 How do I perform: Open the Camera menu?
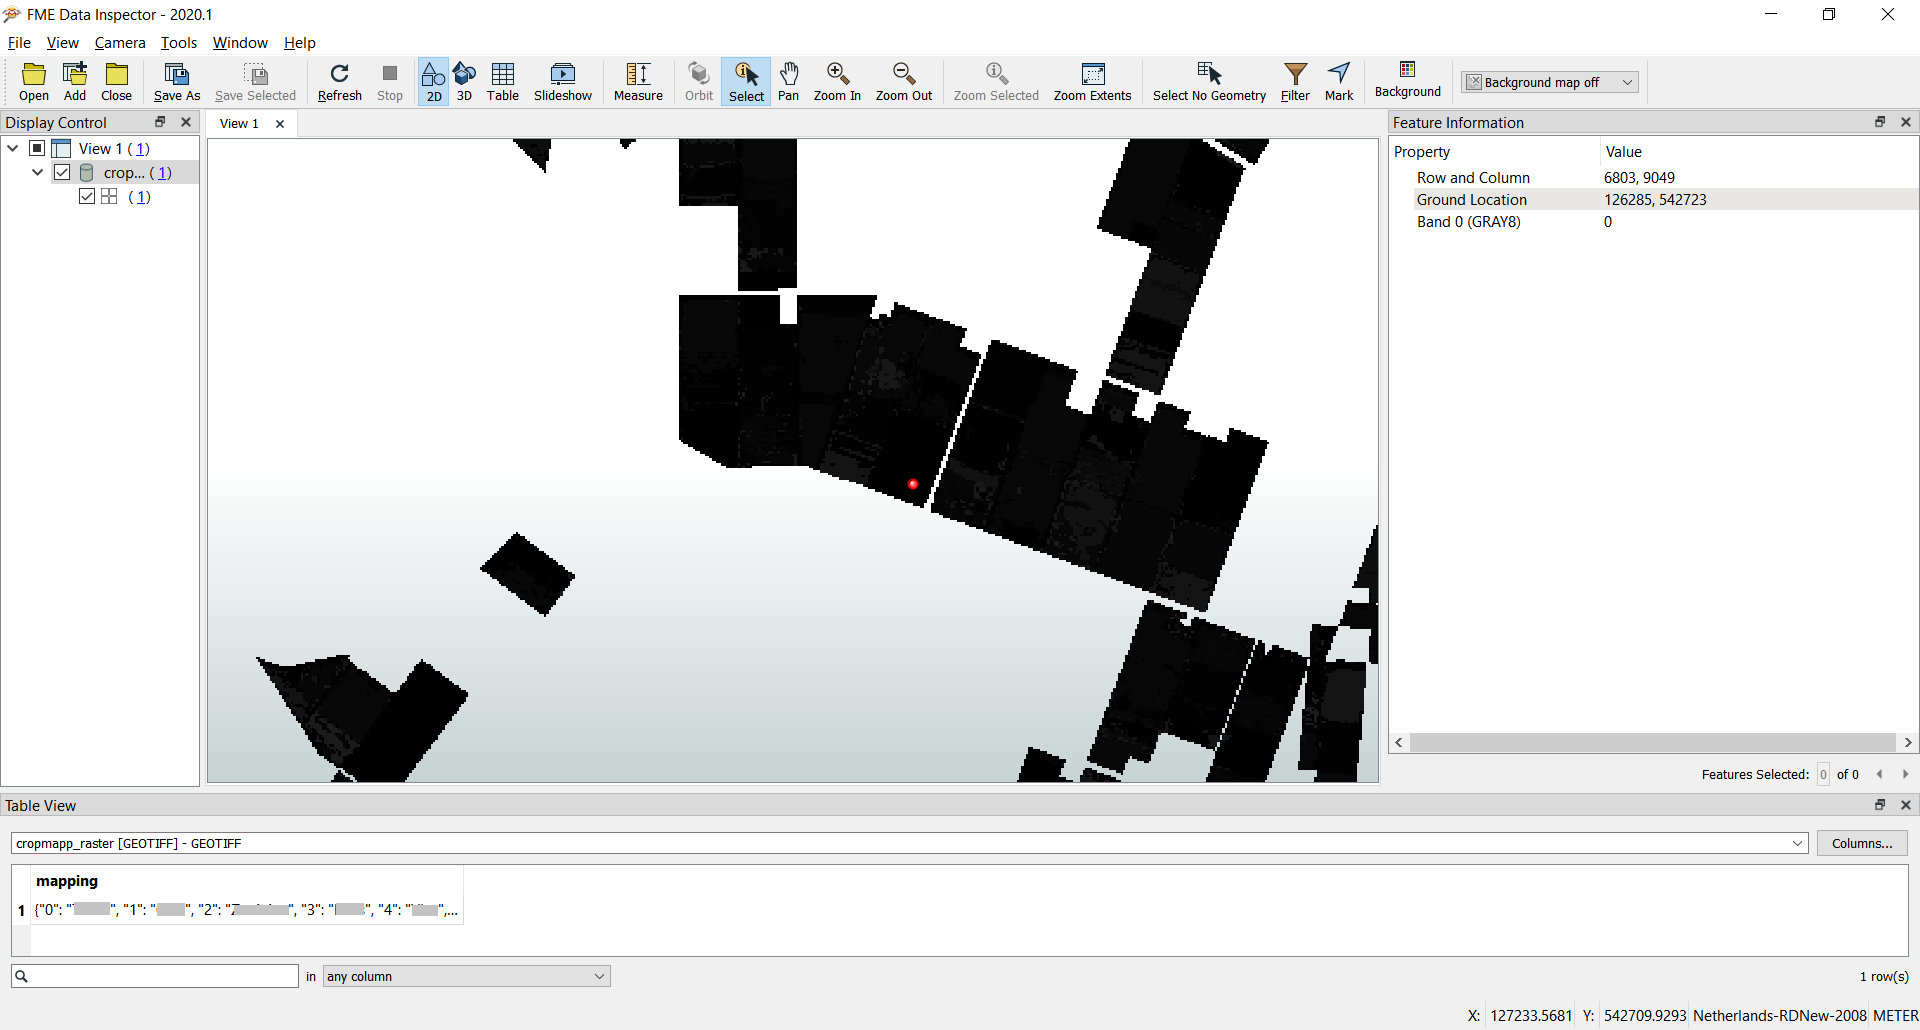tap(120, 42)
